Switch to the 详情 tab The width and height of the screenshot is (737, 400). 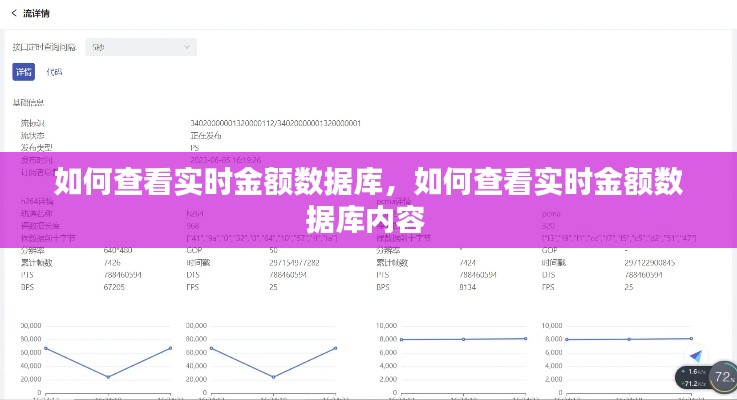[x=23, y=72]
